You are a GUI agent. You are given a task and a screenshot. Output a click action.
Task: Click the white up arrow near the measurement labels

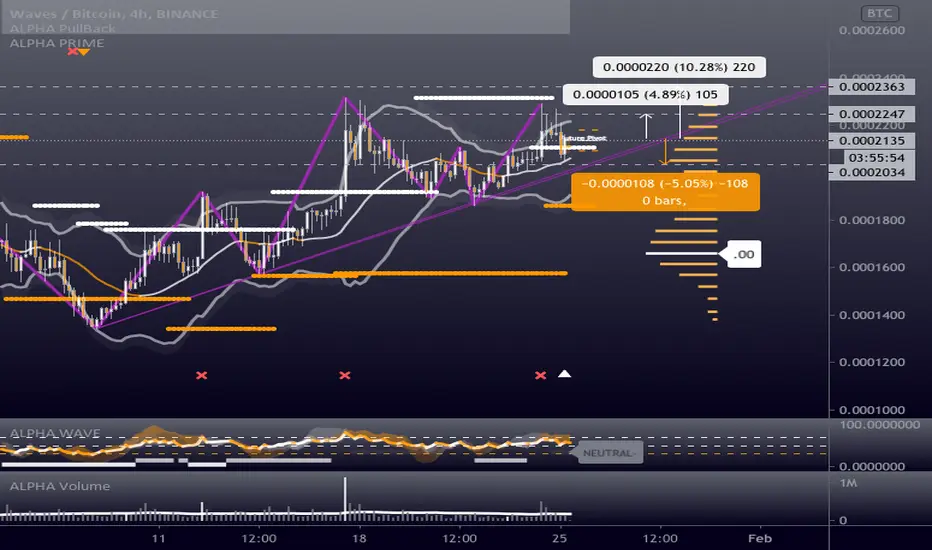click(646, 125)
